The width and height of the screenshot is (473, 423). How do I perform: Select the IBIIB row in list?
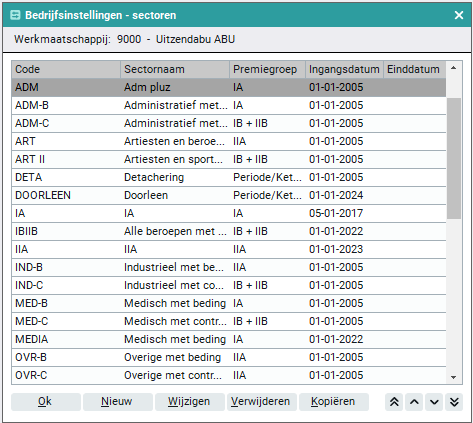click(229, 231)
